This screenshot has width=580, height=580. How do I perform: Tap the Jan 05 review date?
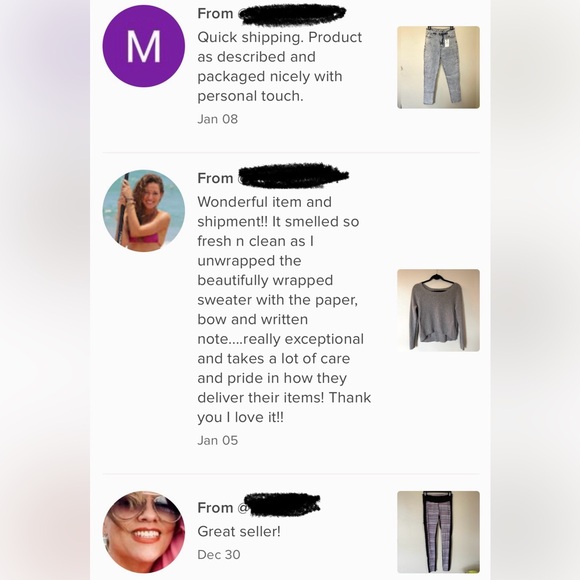(218, 440)
